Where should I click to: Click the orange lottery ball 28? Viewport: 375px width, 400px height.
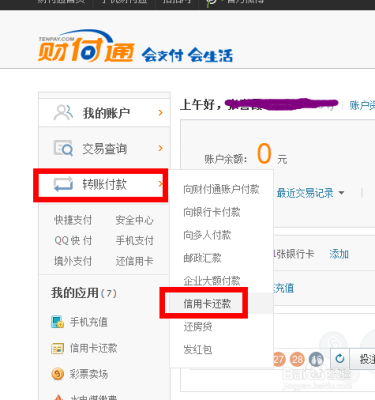click(297, 359)
